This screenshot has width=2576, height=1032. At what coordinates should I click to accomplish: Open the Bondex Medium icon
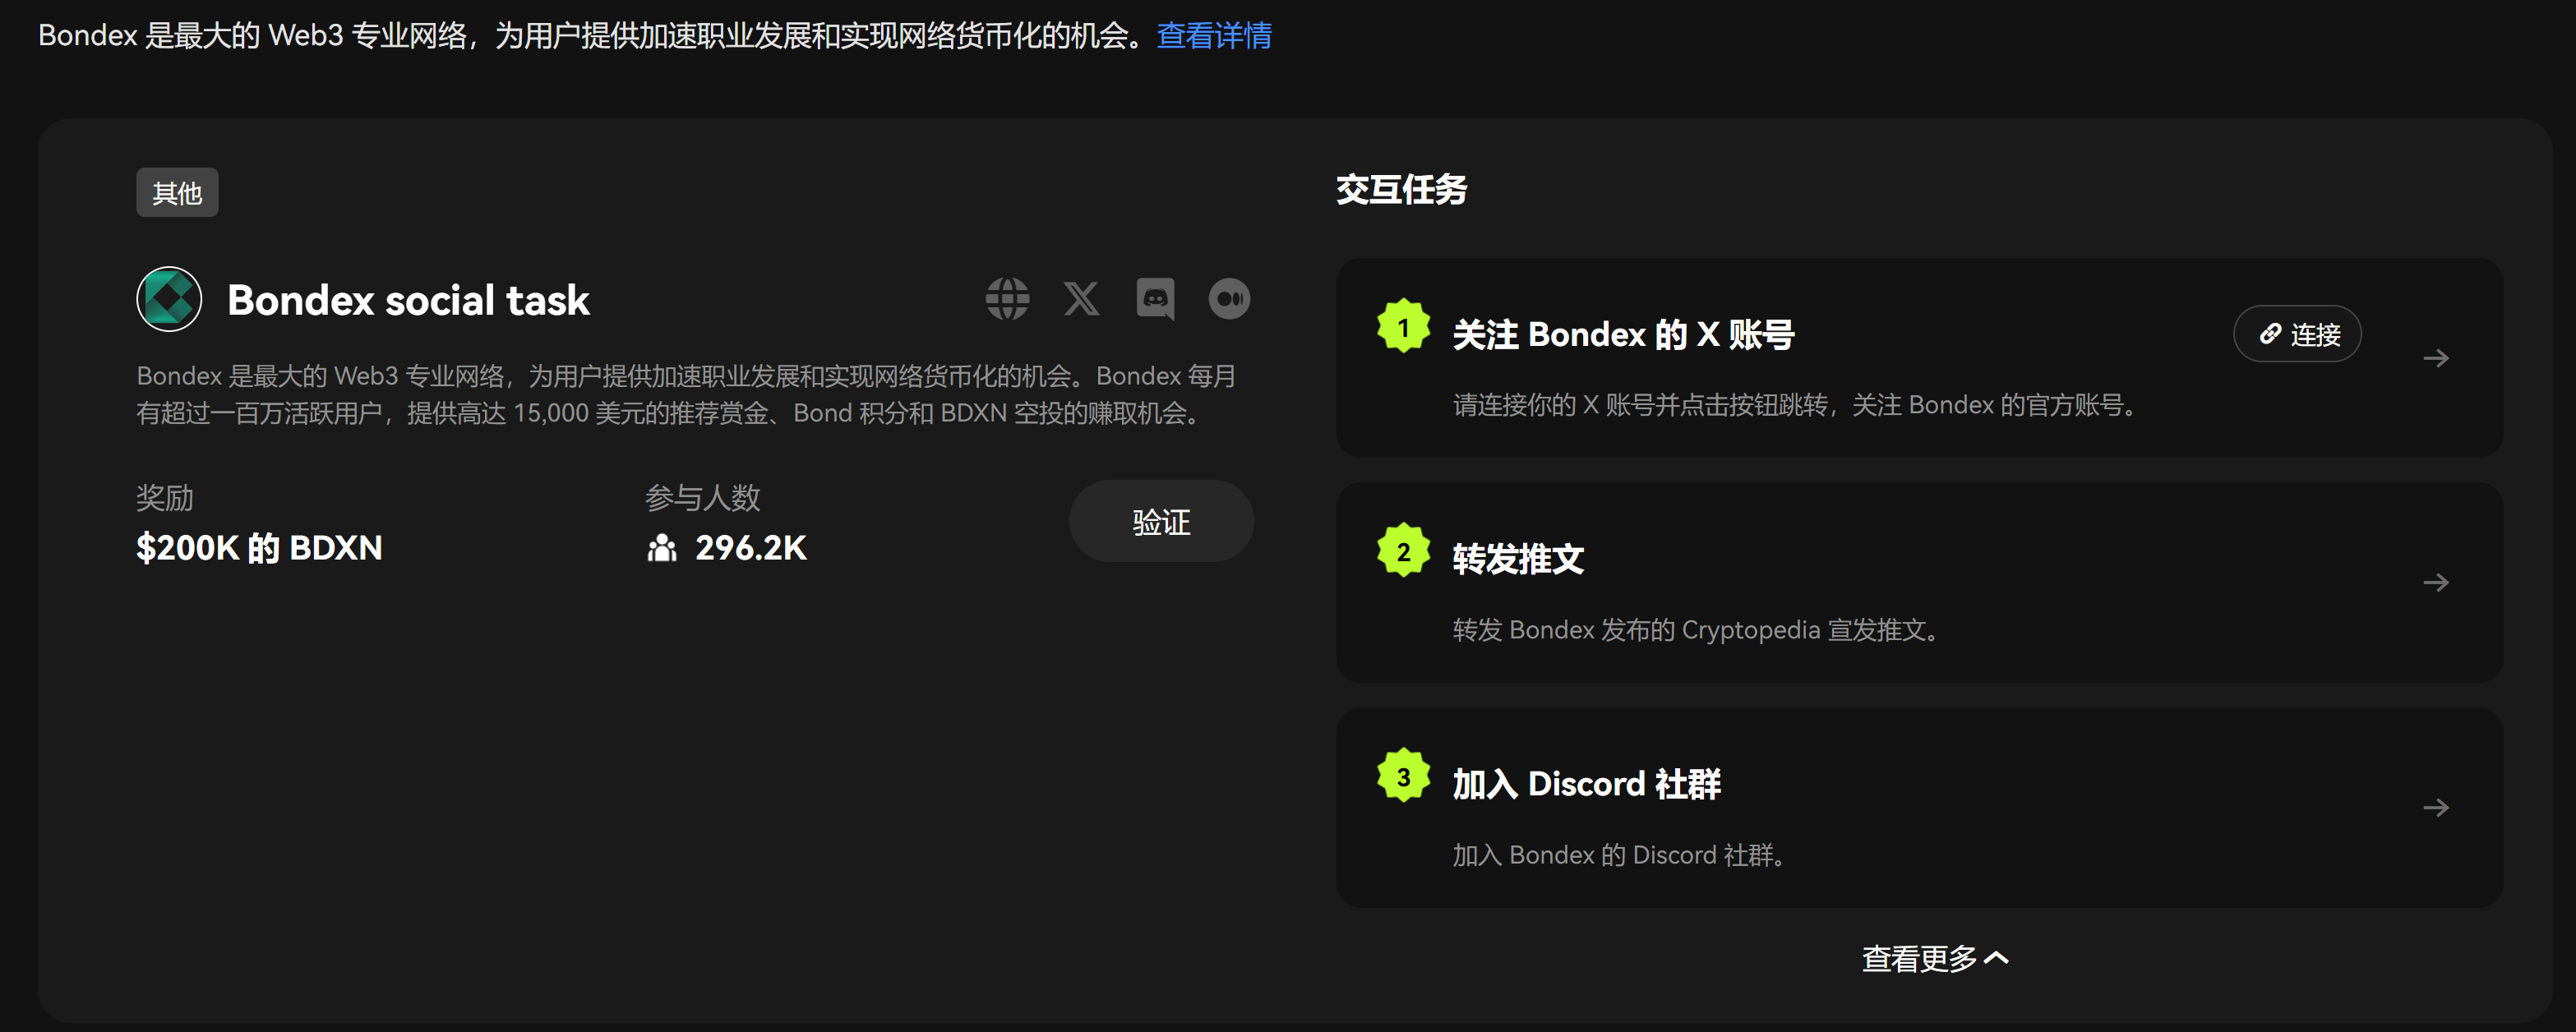click(x=1229, y=299)
